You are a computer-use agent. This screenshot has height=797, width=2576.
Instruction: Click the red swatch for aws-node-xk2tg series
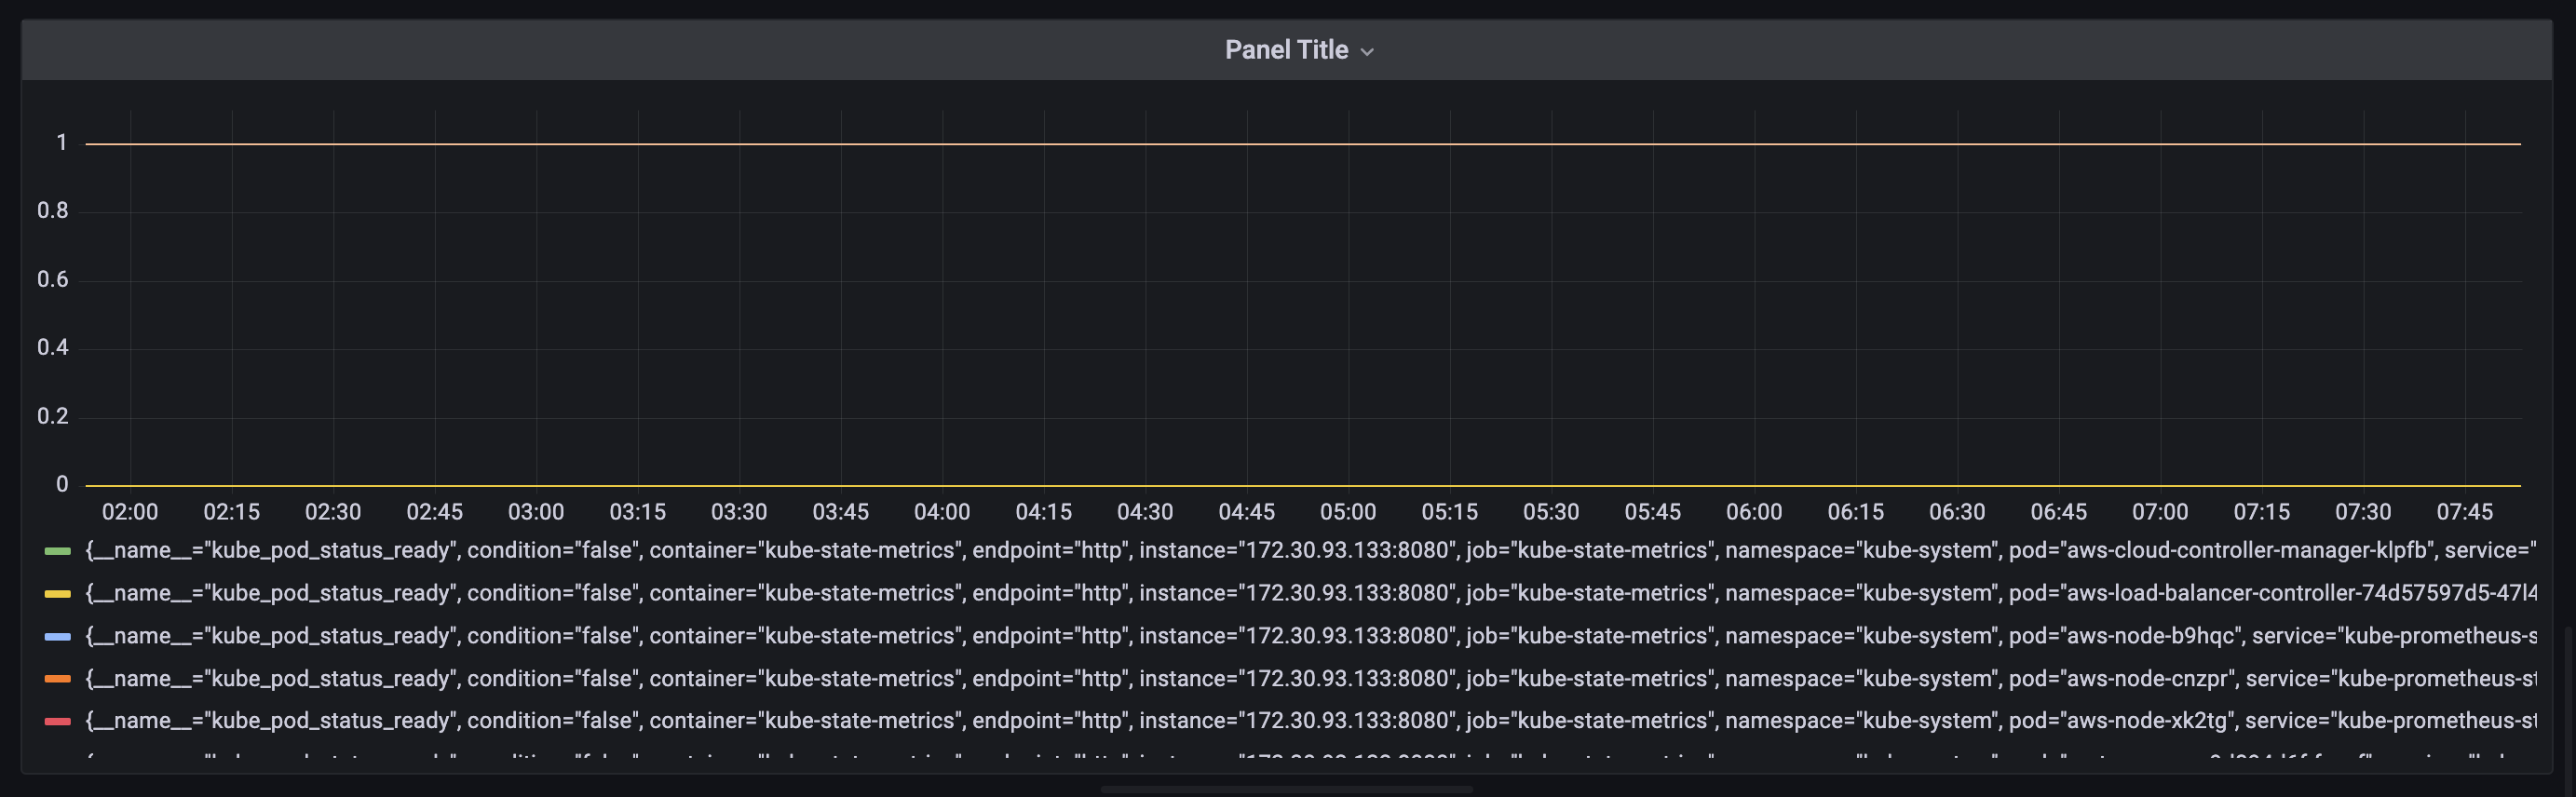tap(58, 721)
